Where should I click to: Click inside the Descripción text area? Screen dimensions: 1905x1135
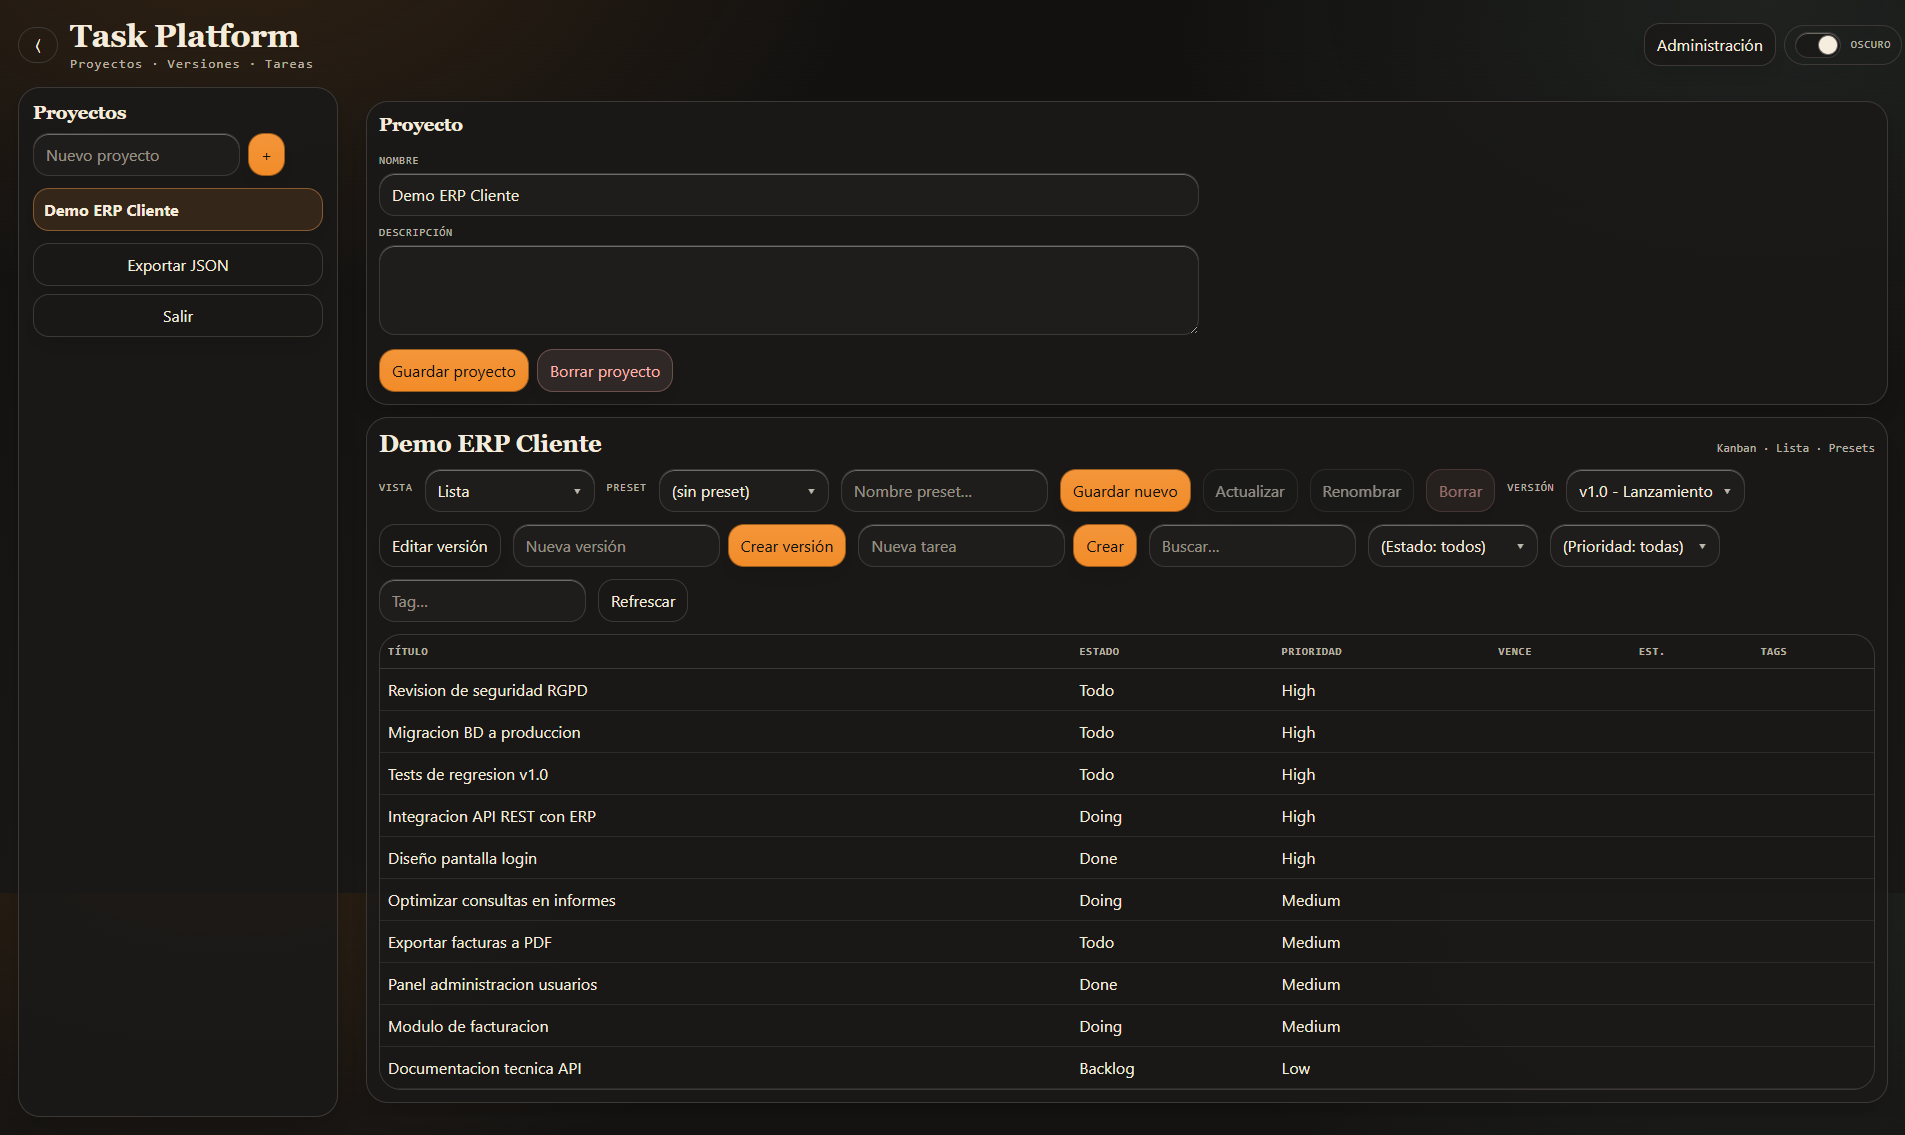(788, 290)
